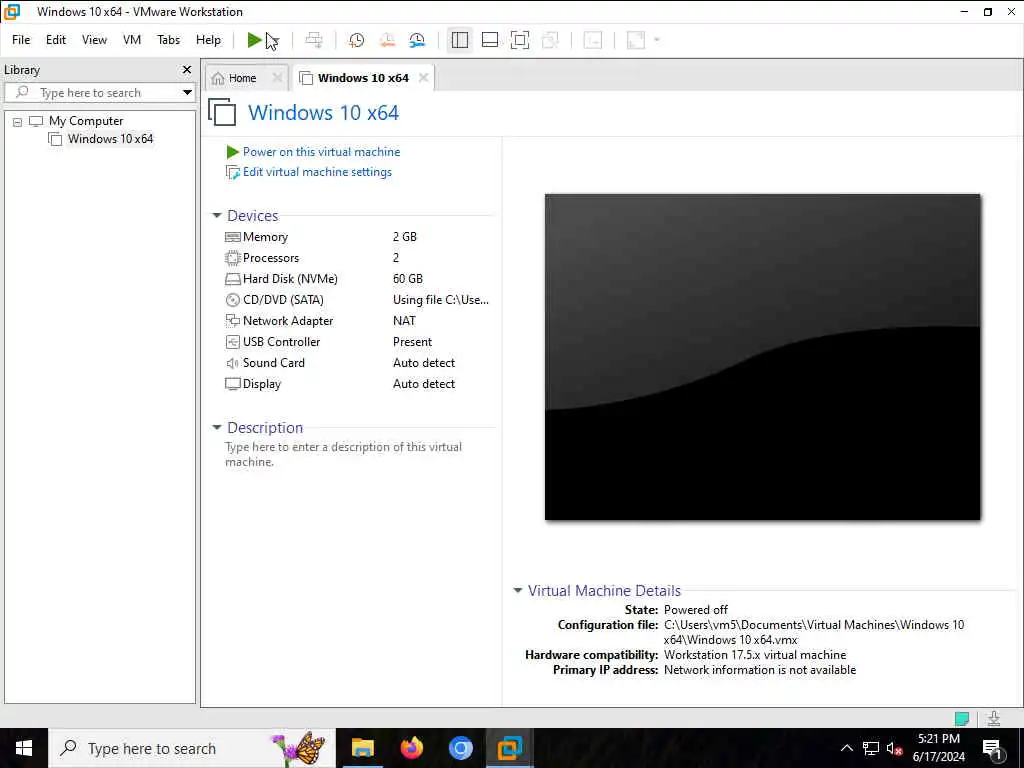Click the status bar download icon

click(x=994, y=718)
